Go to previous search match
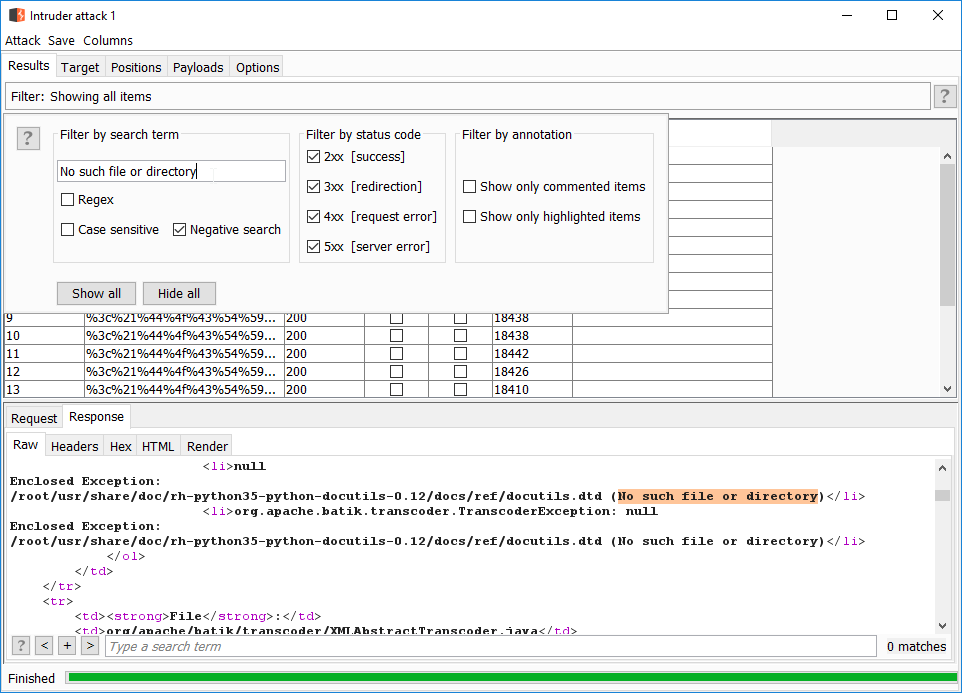 (x=44, y=646)
